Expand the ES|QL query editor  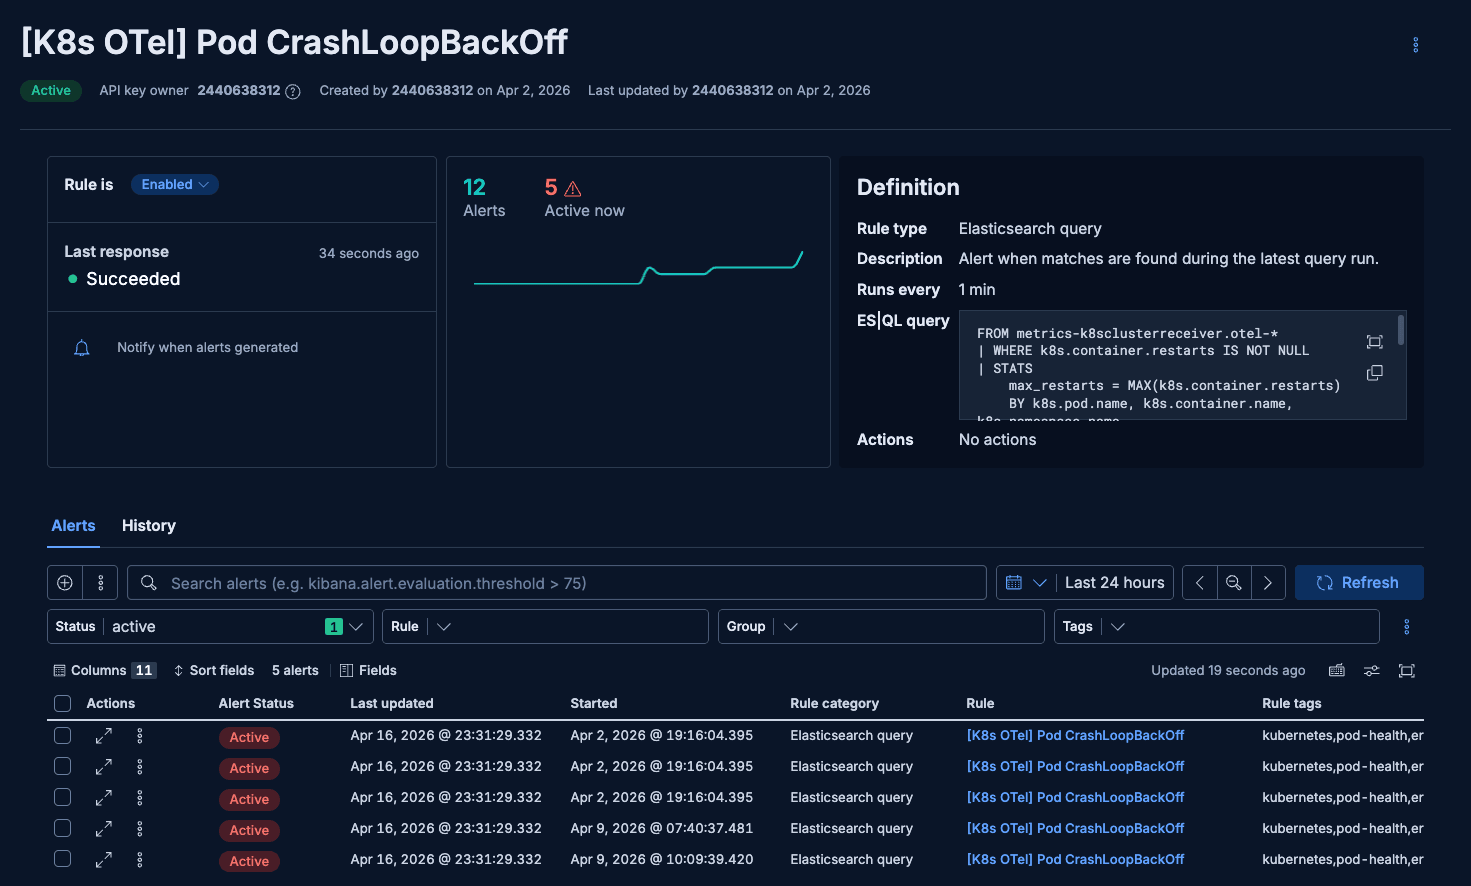(x=1374, y=341)
